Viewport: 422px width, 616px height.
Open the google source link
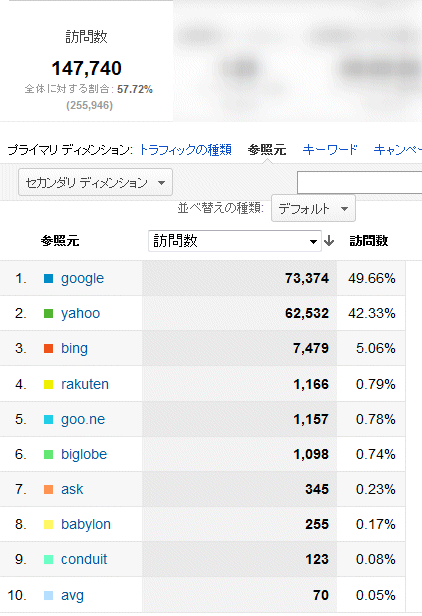(x=82, y=278)
